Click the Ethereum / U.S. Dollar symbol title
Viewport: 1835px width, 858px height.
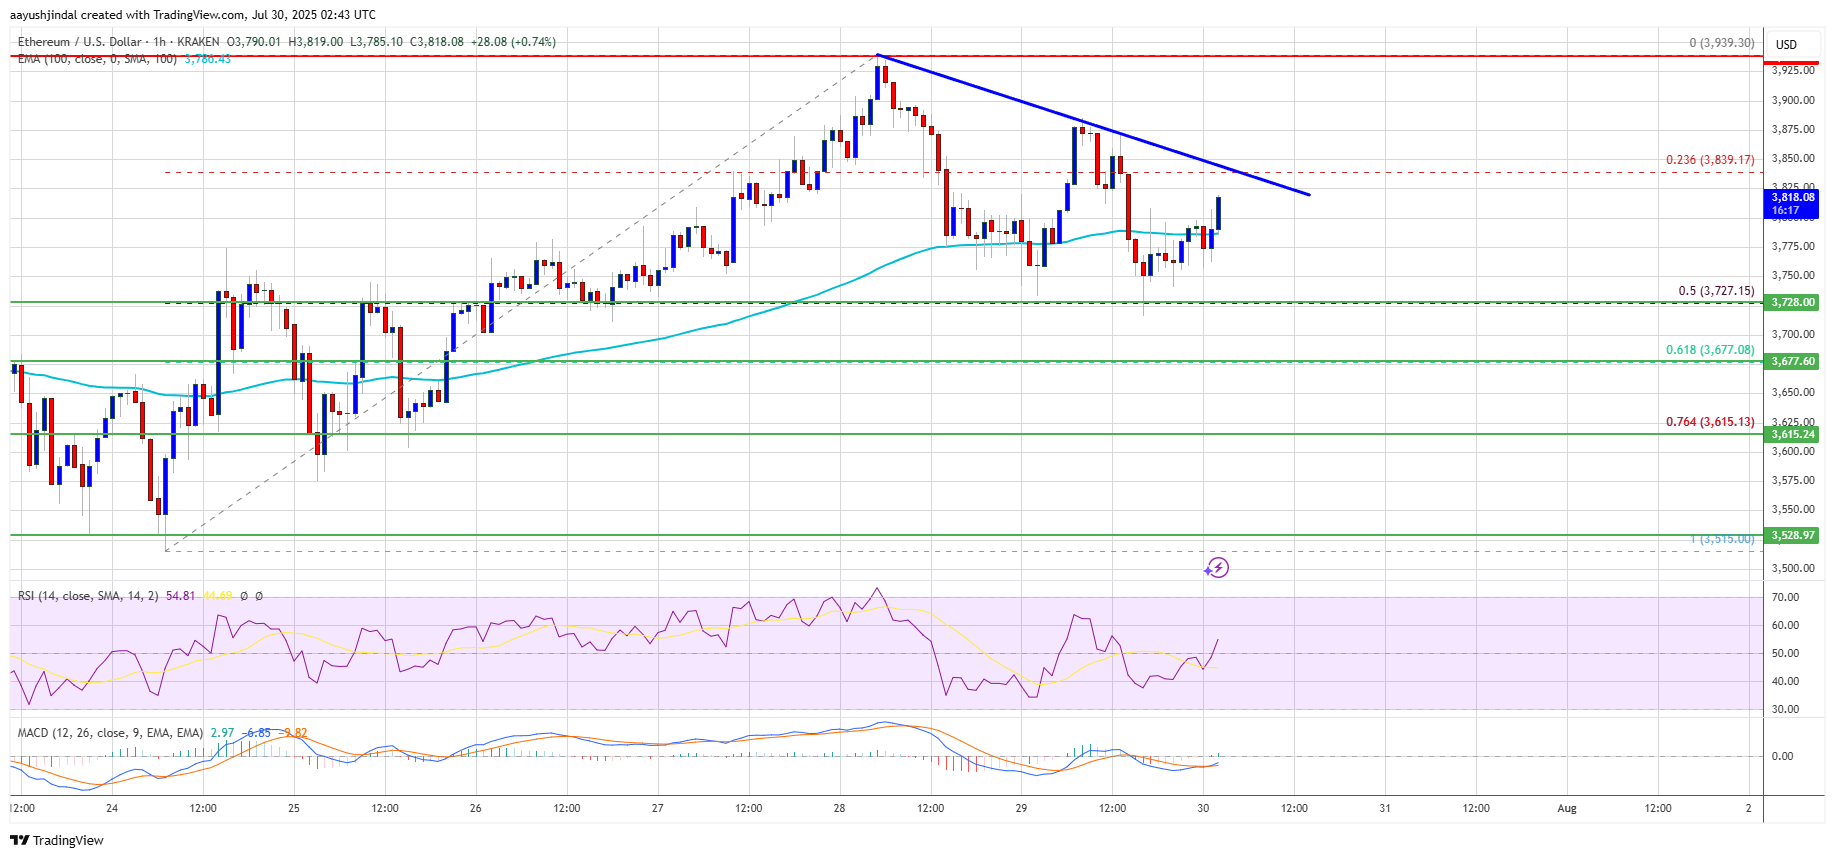pyautogui.click(x=82, y=42)
